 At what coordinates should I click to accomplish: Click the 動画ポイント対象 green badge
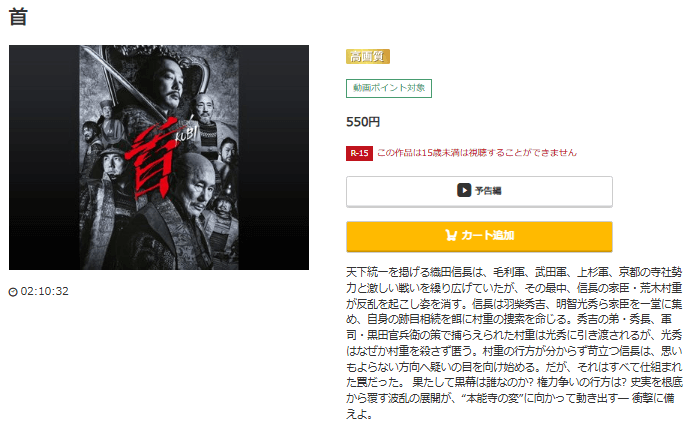[389, 88]
